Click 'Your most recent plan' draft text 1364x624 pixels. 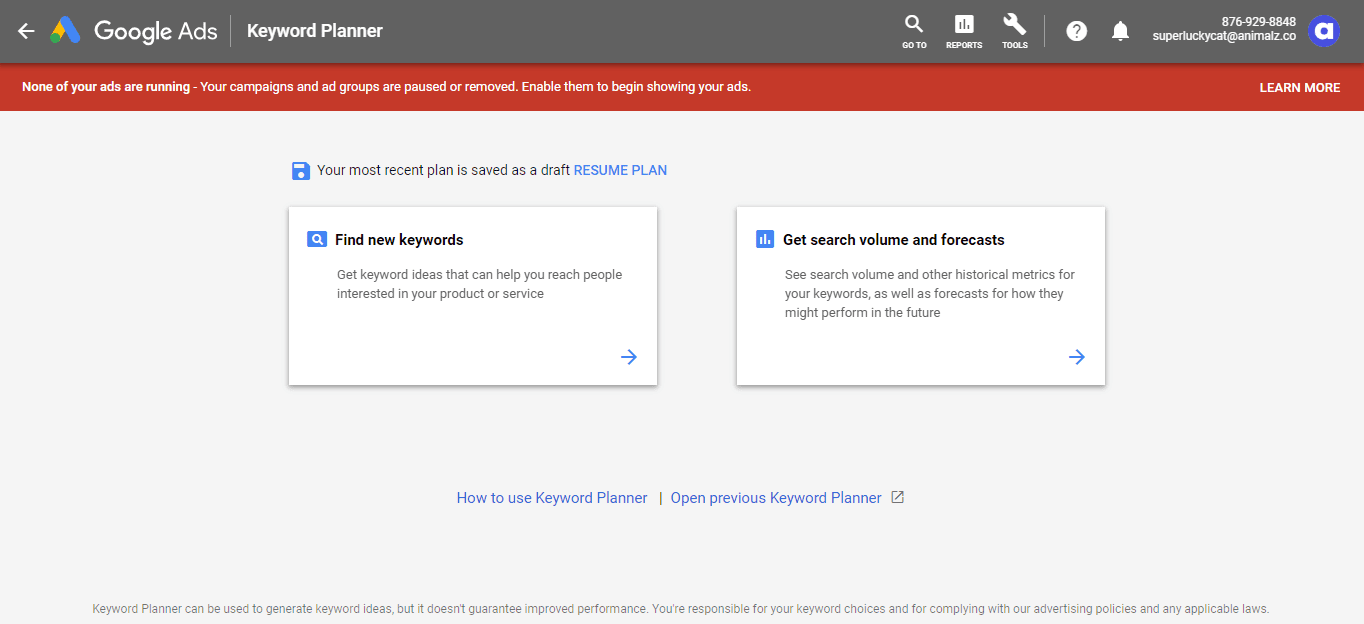coord(443,170)
